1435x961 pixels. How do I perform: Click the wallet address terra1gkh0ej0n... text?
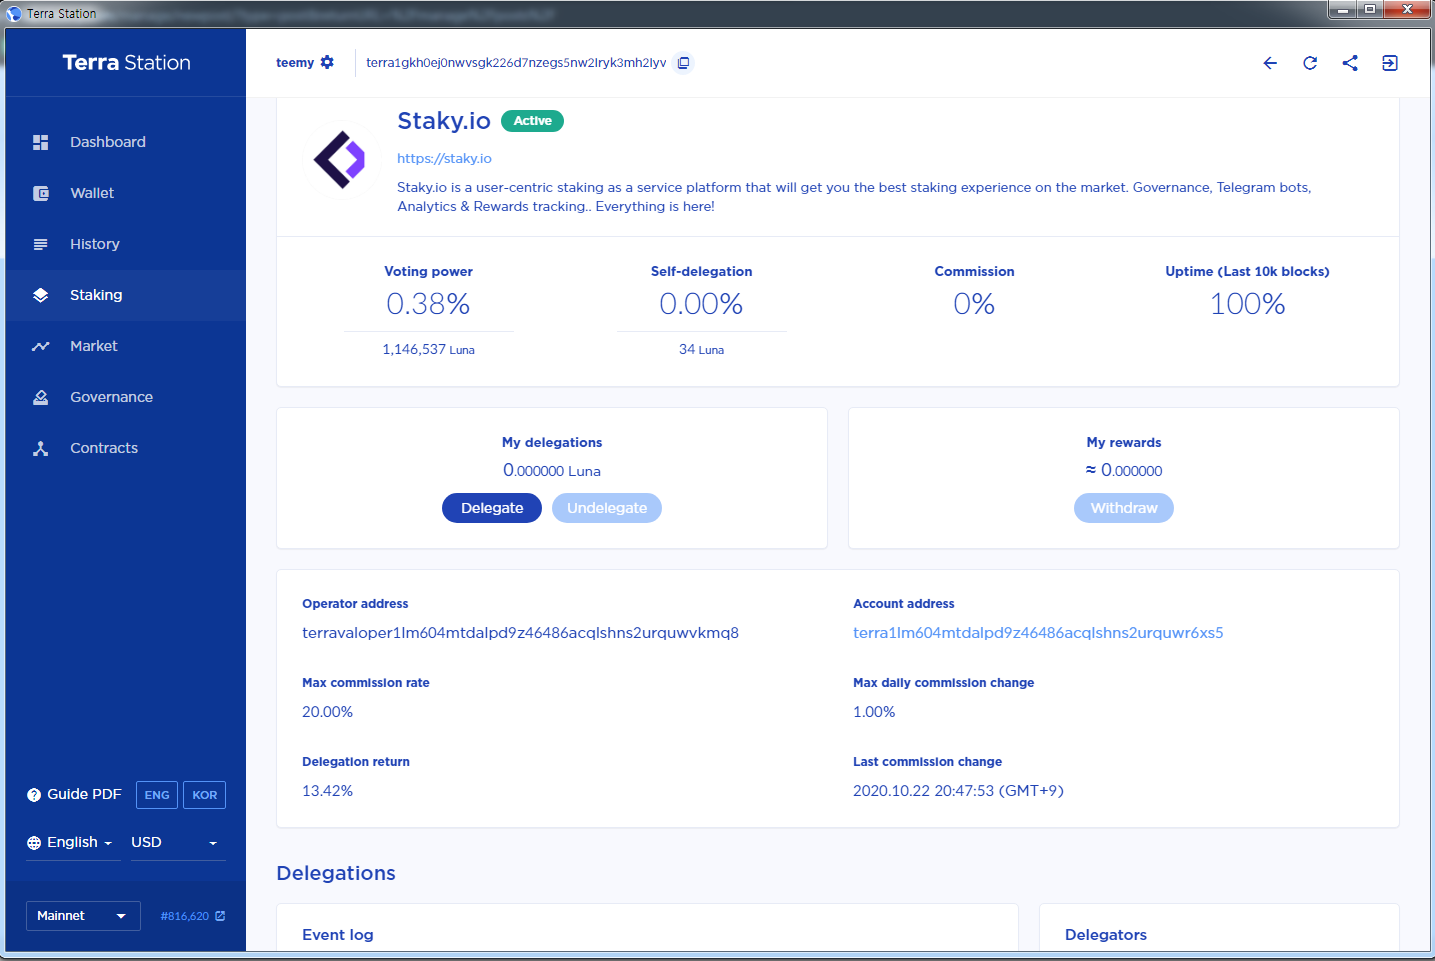point(516,62)
